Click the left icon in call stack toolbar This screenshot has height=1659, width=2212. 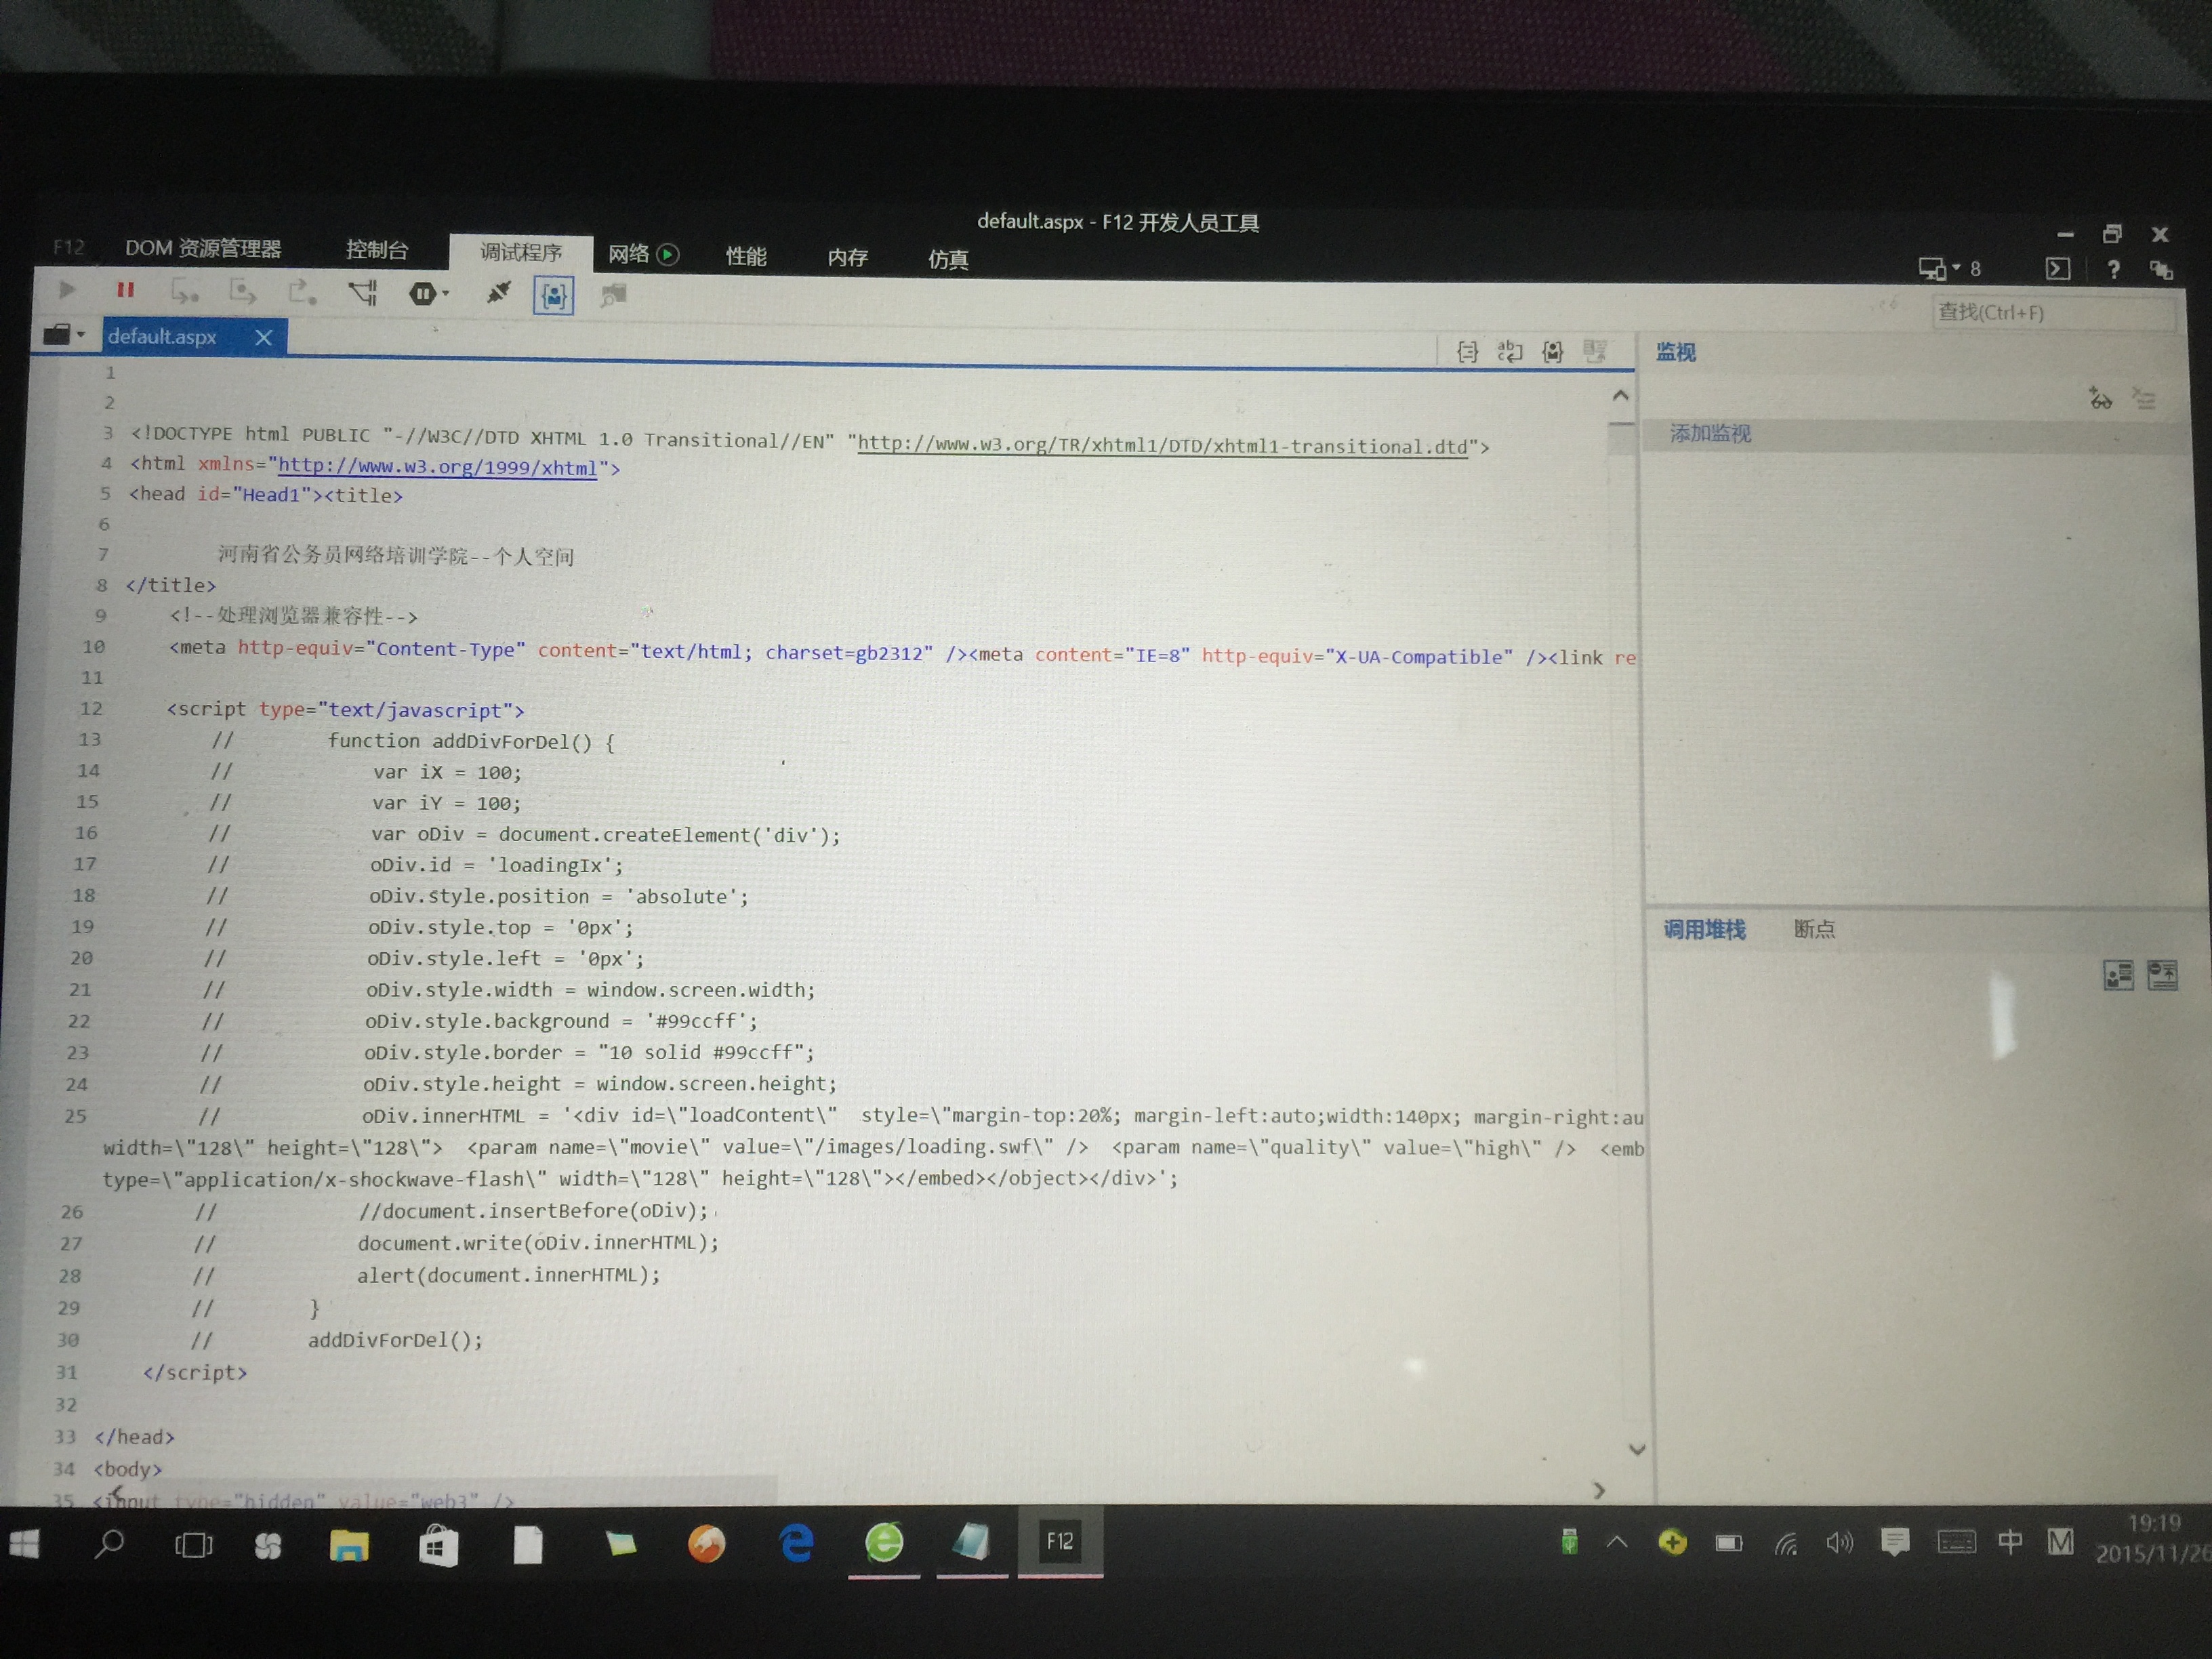[2118, 975]
